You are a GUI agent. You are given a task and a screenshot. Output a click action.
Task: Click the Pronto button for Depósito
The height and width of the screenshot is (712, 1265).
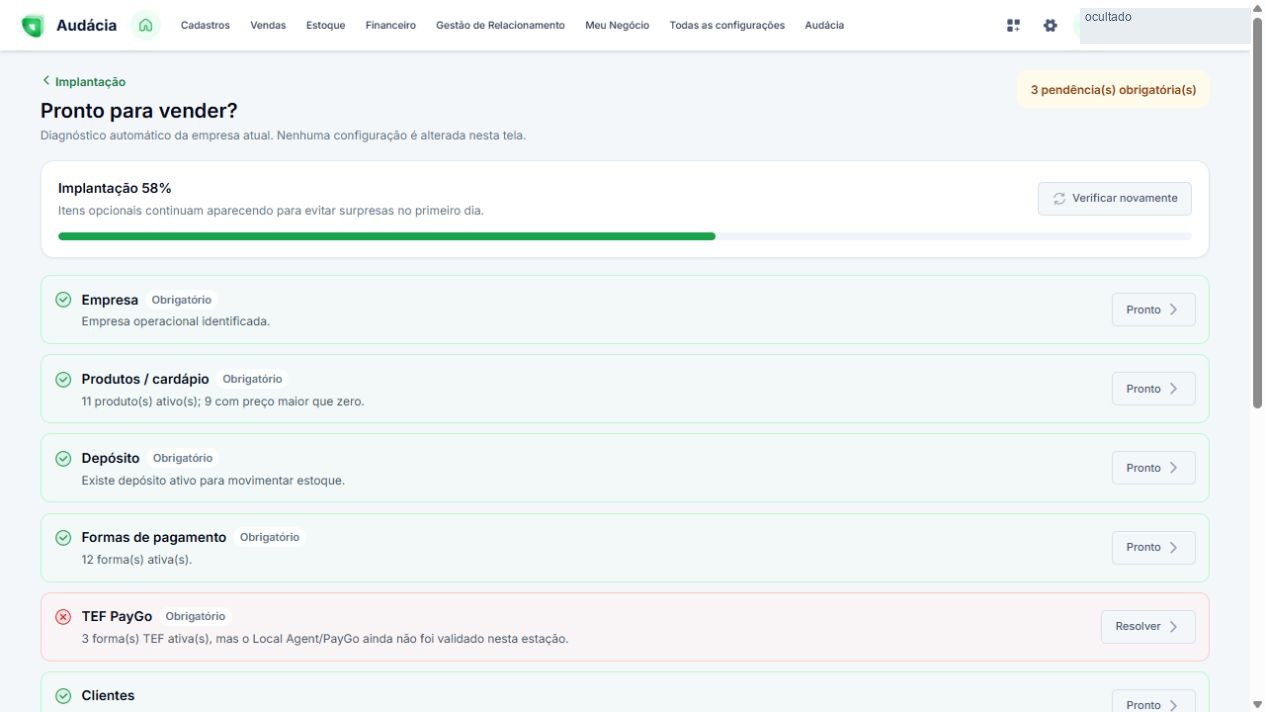(x=1153, y=468)
